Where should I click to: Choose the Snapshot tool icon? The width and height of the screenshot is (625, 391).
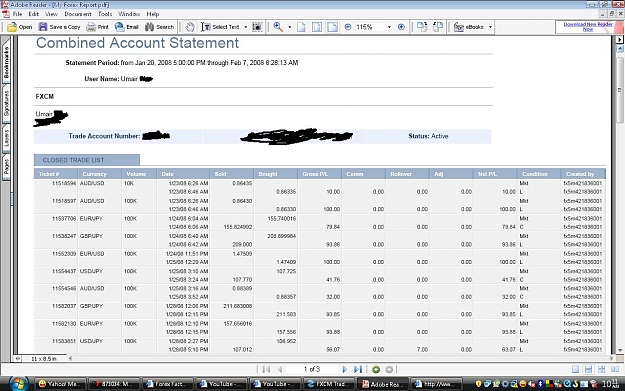tap(257, 27)
